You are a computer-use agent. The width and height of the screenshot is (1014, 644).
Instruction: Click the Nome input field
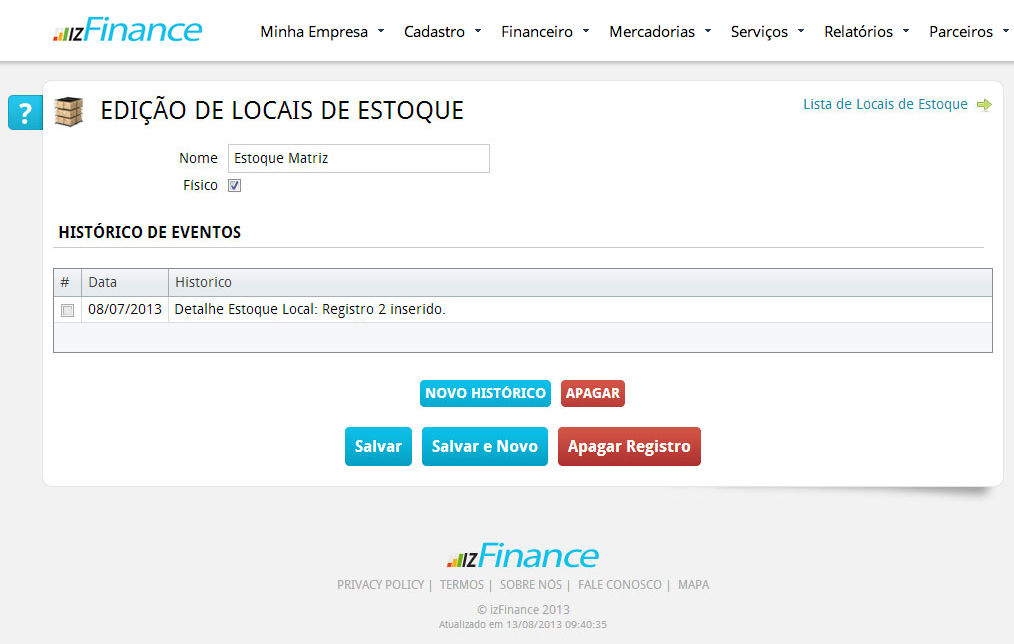click(x=359, y=159)
